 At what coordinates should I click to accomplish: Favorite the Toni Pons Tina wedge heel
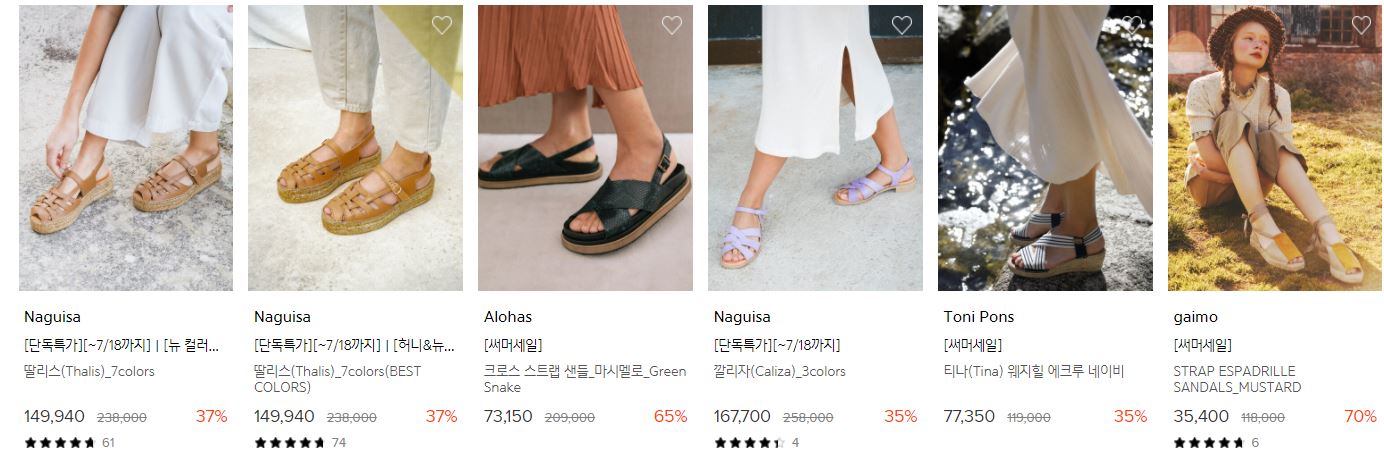tap(1132, 25)
